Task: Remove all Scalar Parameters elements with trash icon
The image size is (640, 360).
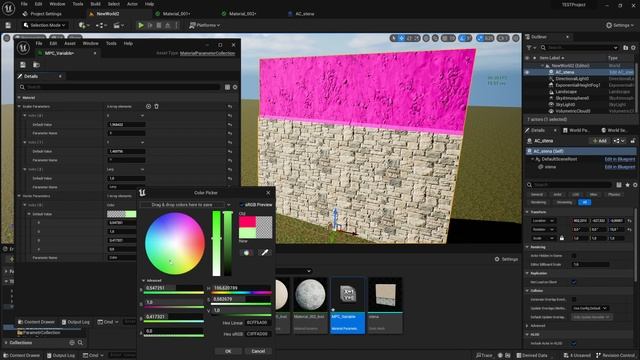Action: [x=156, y=107]
